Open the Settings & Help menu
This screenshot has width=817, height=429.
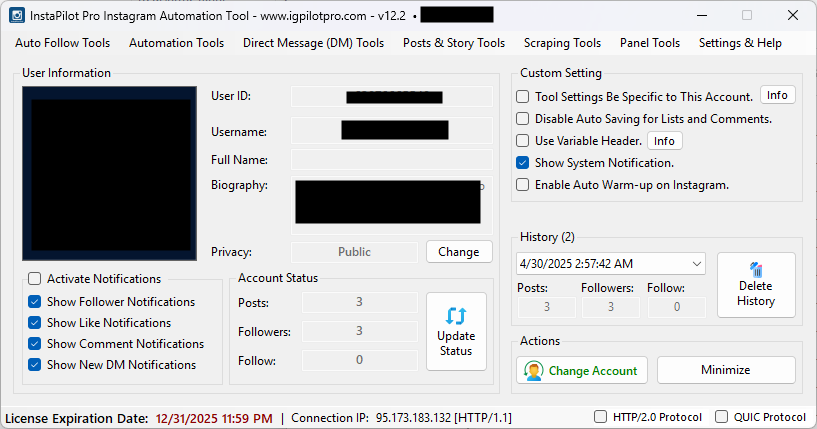[740, 43]
